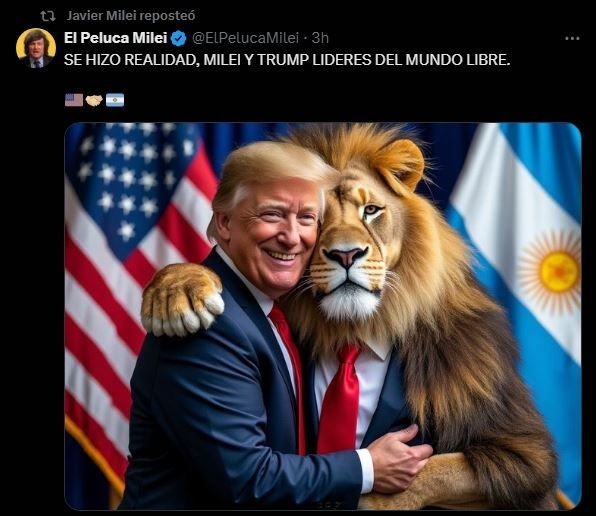Viewport: 596px width, 516px height.
Task: Click the repost arrows icon at top
Action: (x=48, y=16)
